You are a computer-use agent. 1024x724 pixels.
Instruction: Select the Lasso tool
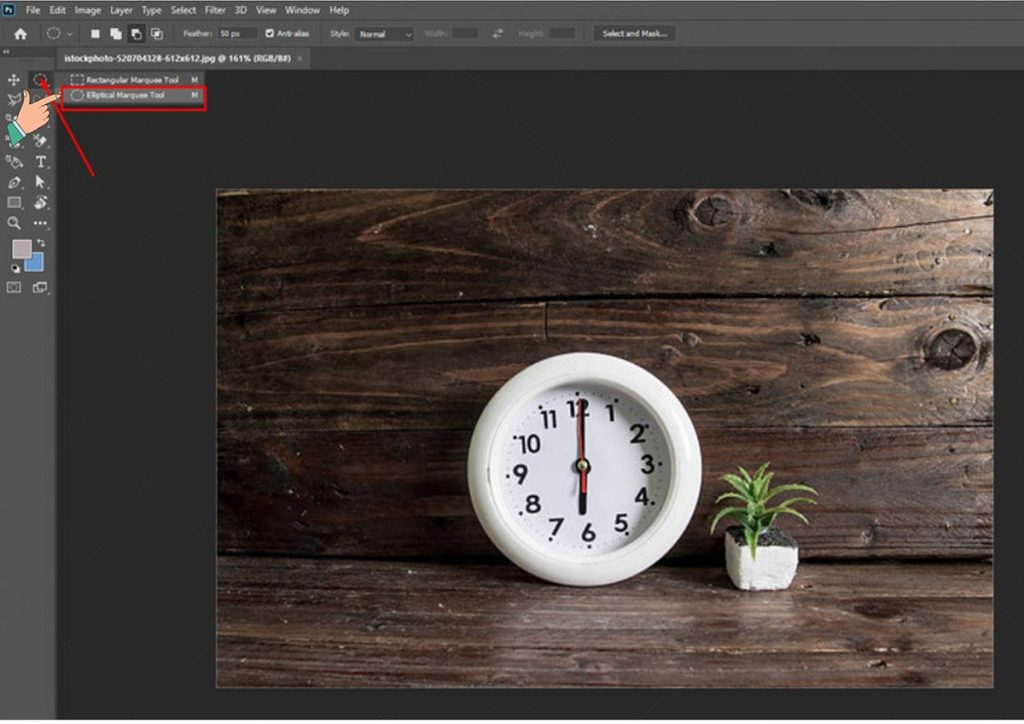[13, 100]
